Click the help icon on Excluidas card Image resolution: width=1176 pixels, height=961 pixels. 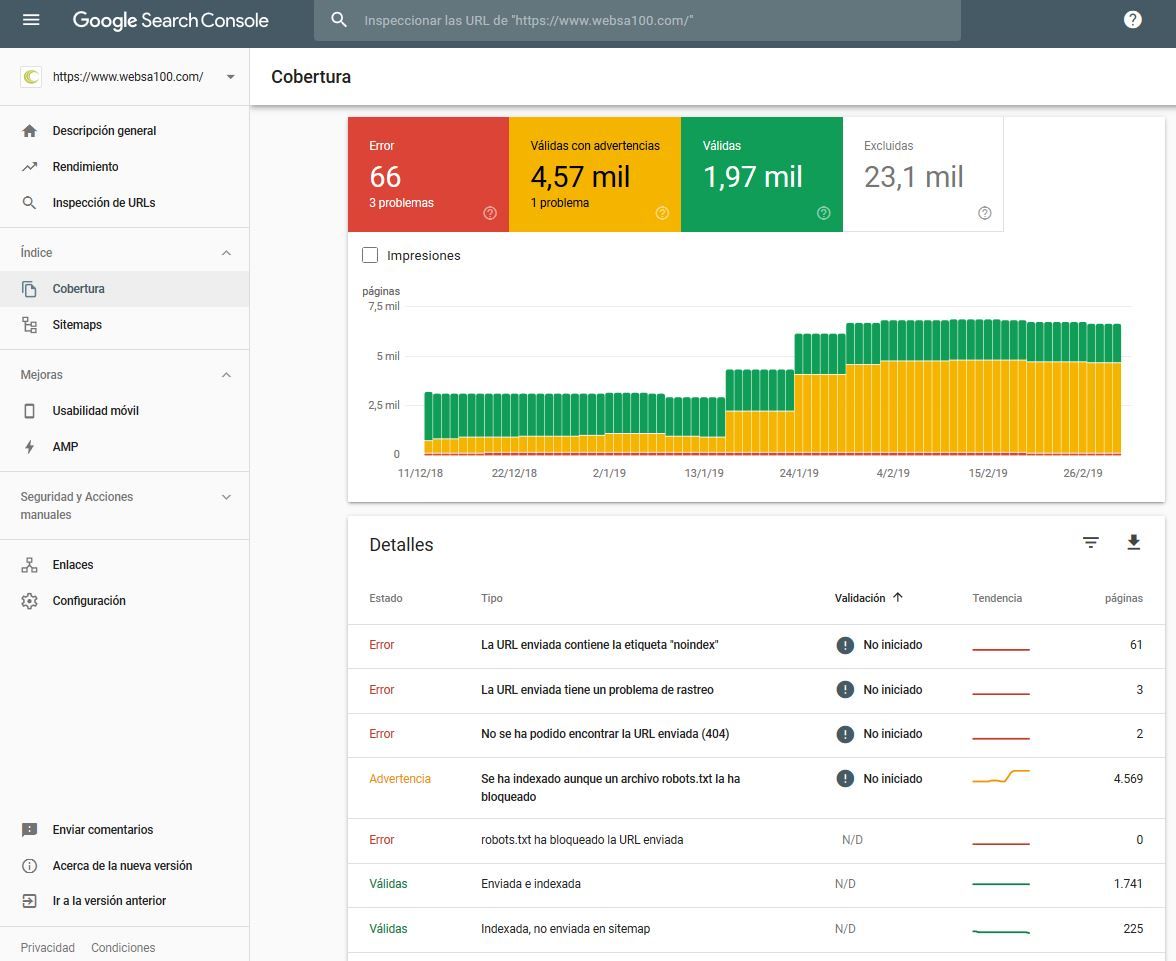[x=985, y=213]
